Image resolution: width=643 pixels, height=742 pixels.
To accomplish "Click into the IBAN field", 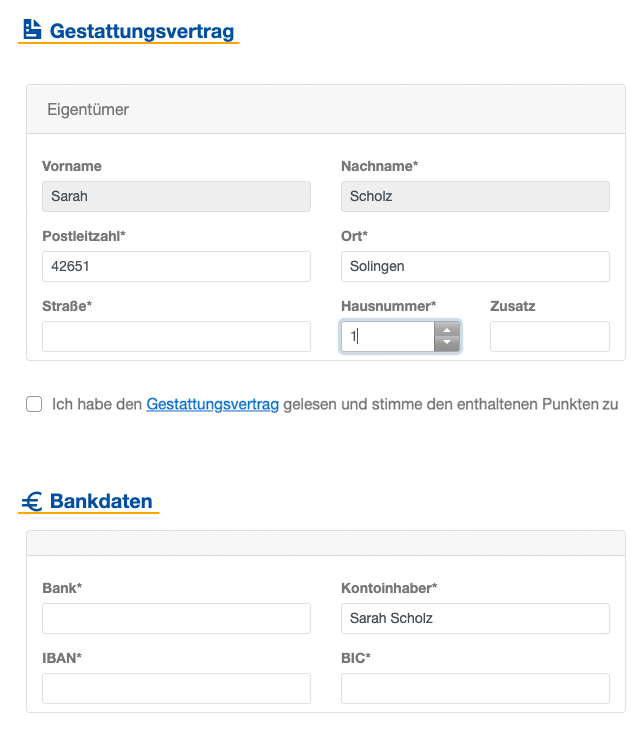I will pyautogui.click(x=176, y=689).
